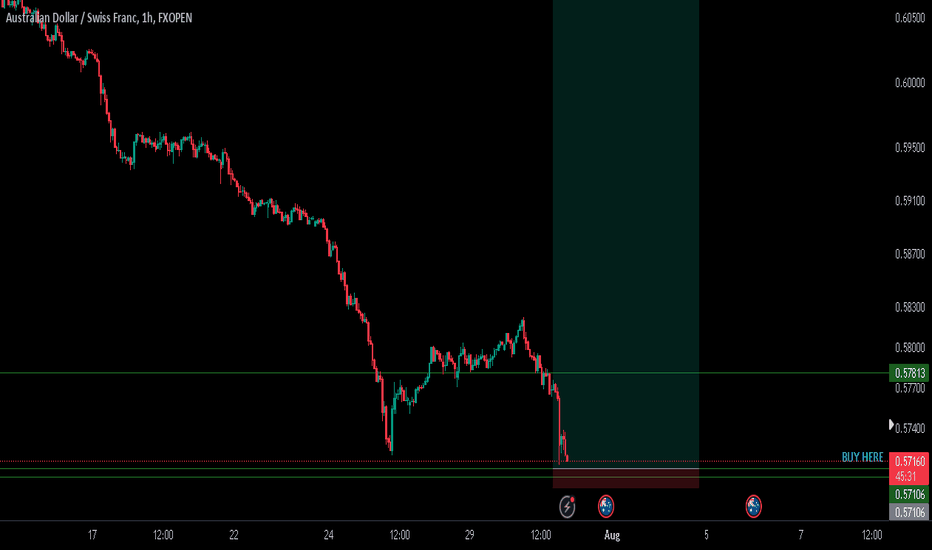
Task: Click the 45:31 candle countdown
Action: click(x=906, y=477)
